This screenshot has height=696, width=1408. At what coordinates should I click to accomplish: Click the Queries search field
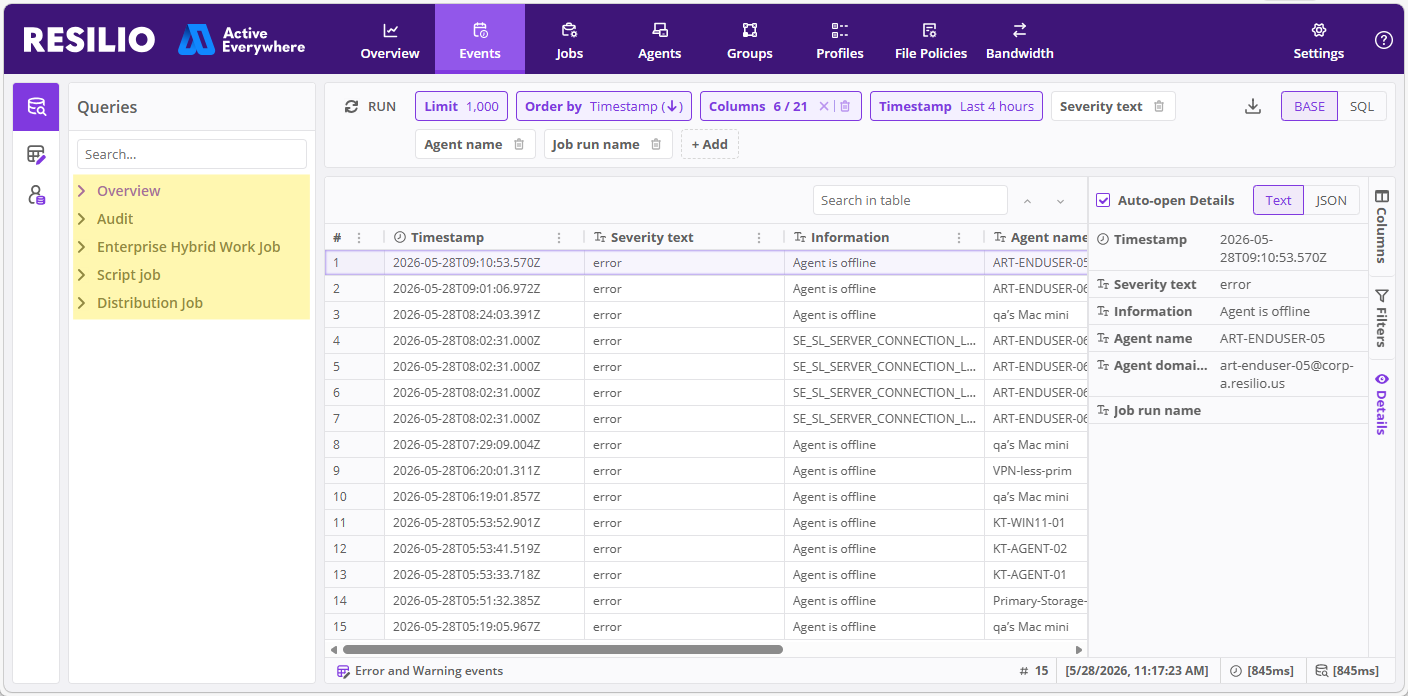point(192,155)
